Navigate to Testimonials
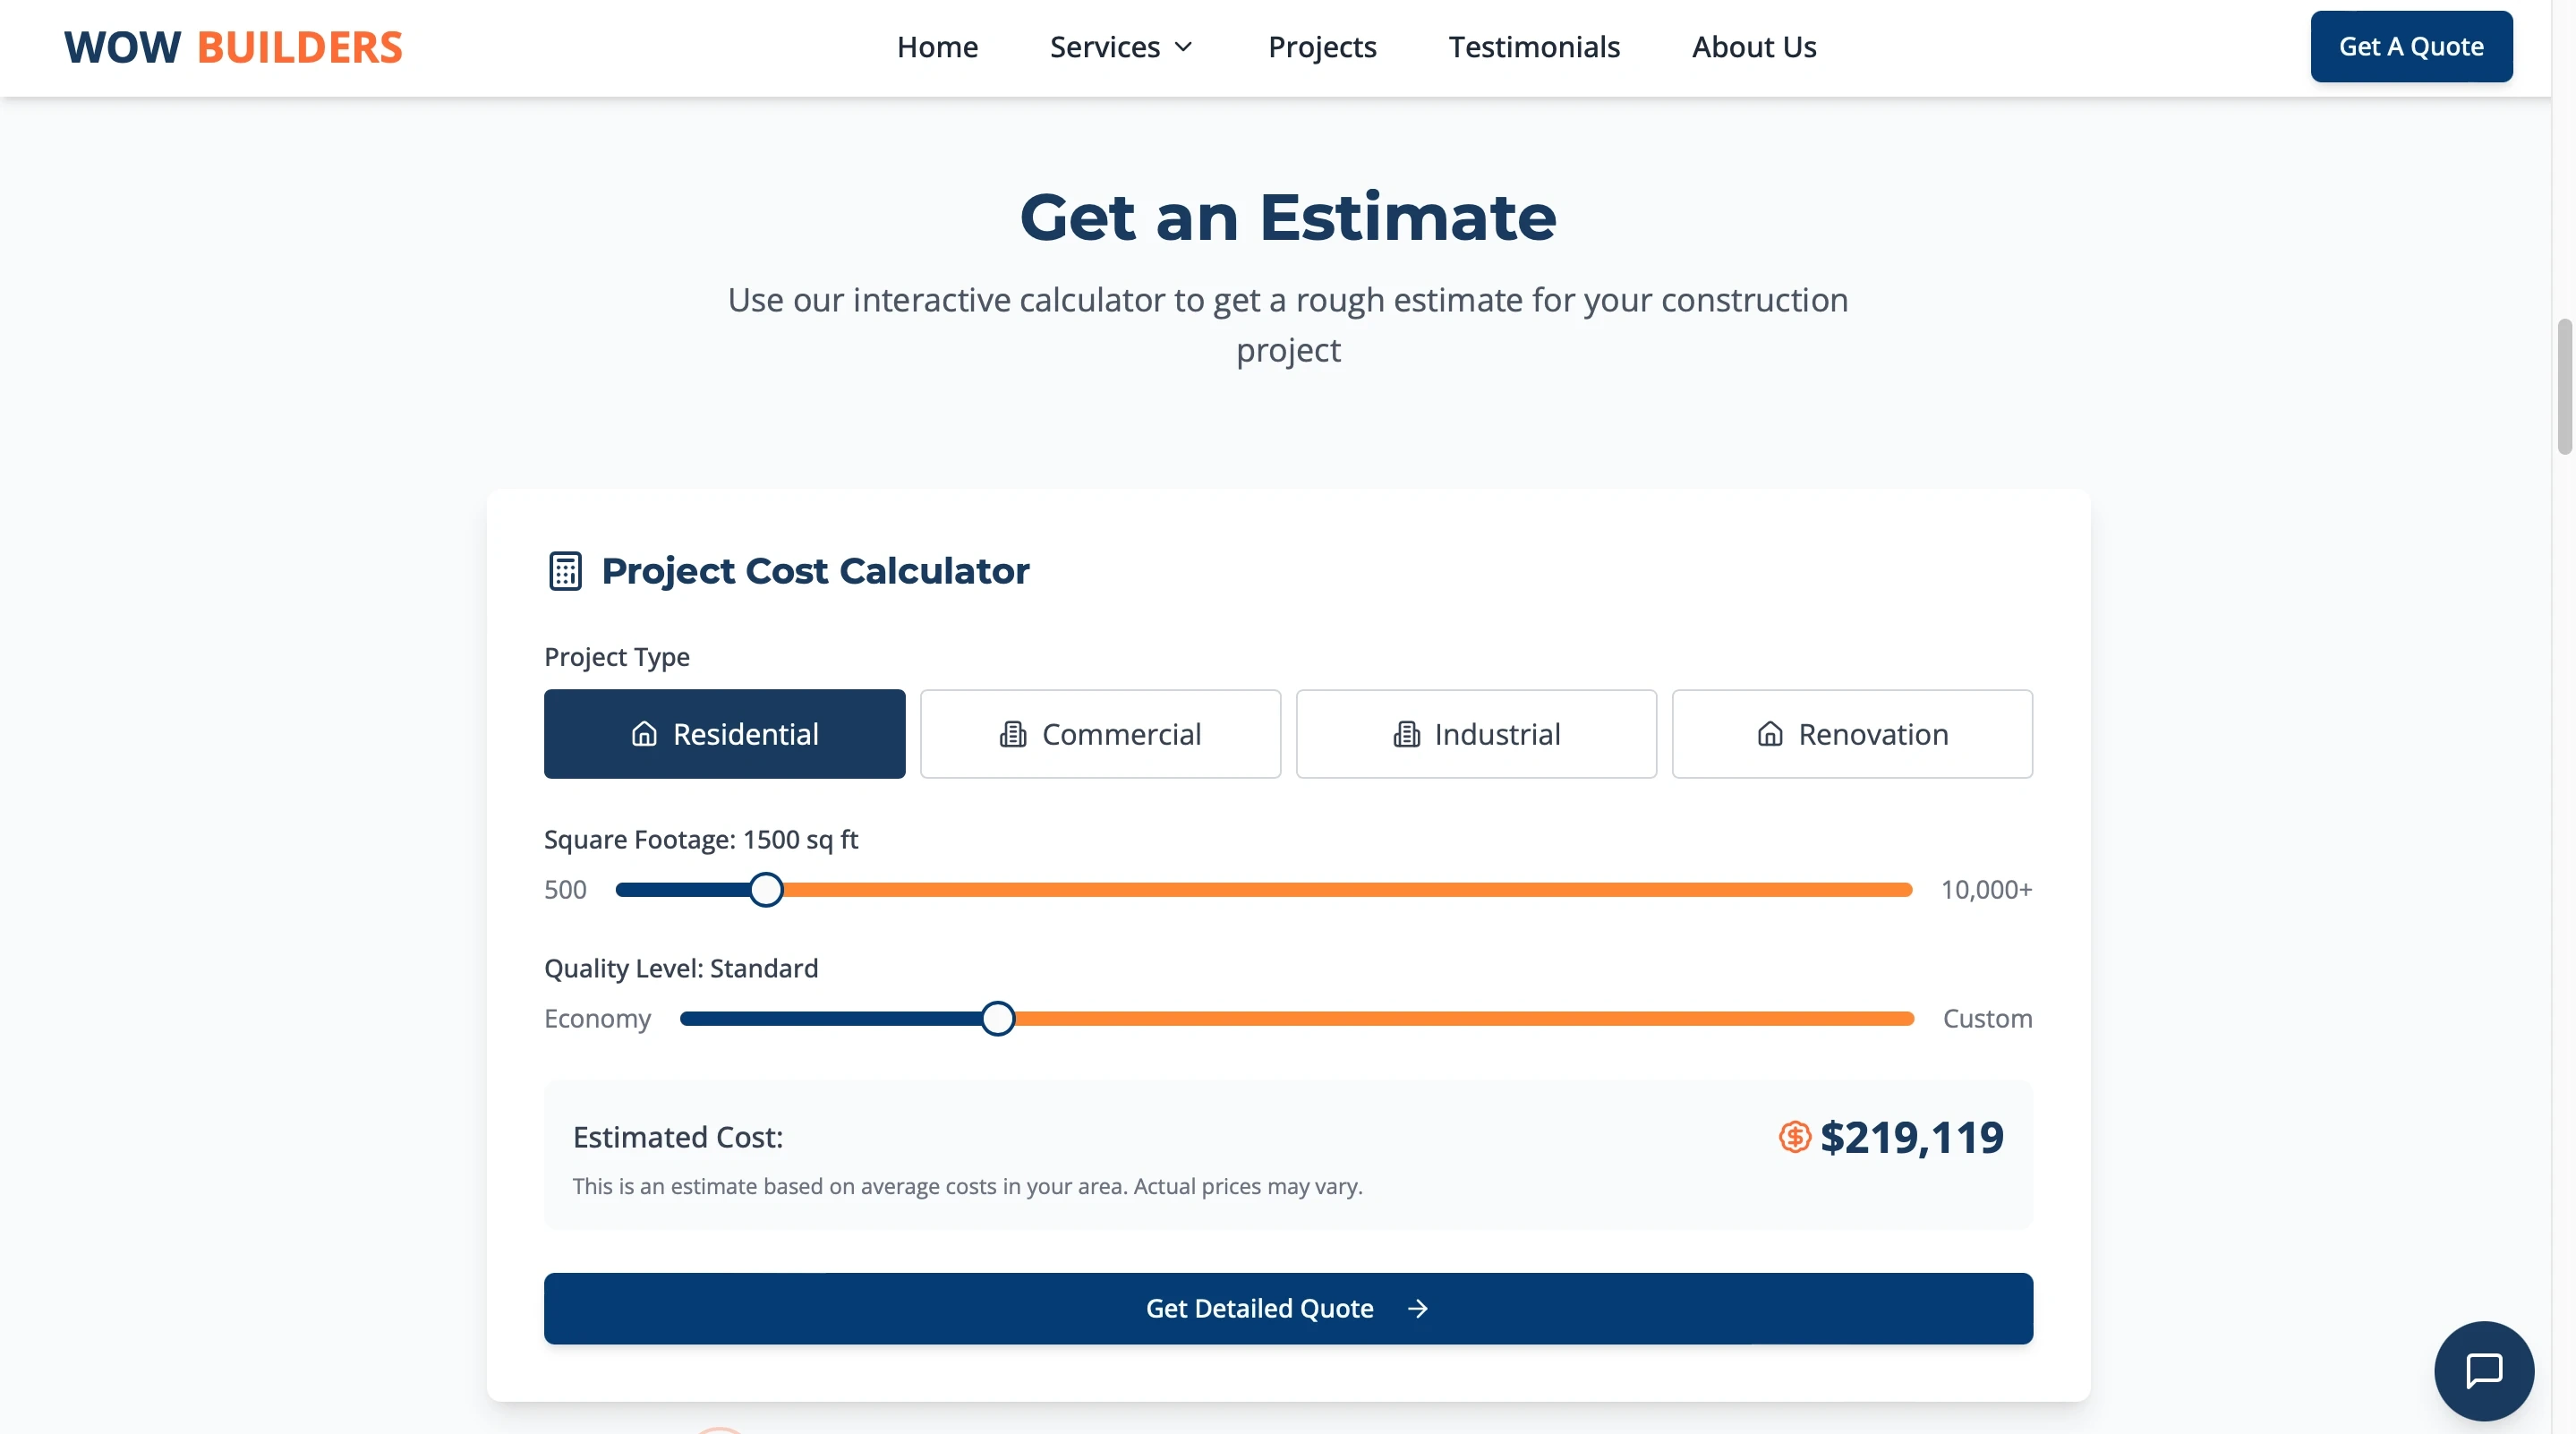The height and width of the screenshot is (1434, 2576). (x=1534, y=47)
